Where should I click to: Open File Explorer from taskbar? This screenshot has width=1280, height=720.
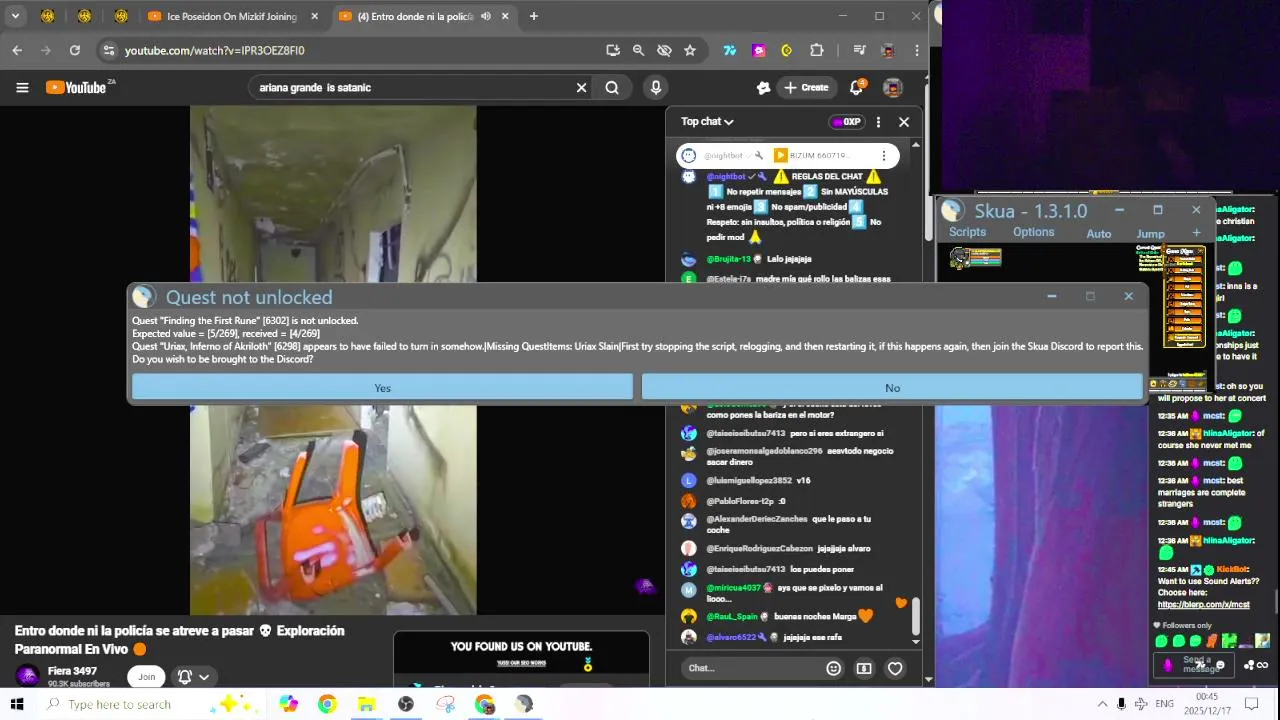[x=366, y=704]
